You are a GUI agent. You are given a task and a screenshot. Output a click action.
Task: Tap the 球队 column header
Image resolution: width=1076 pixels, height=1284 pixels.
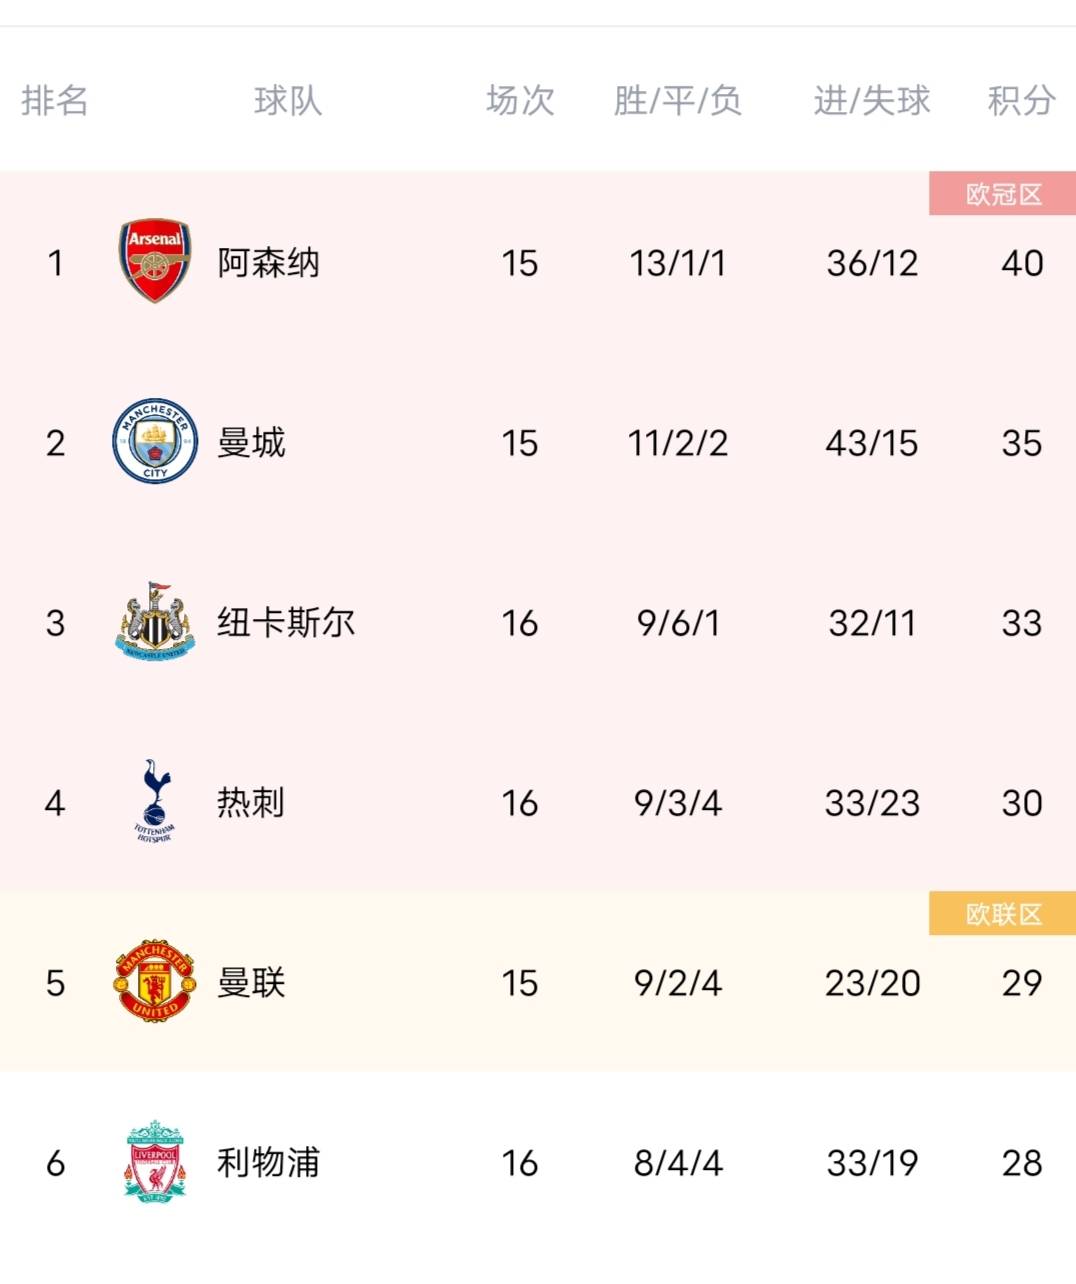click(x=288, y=100)
